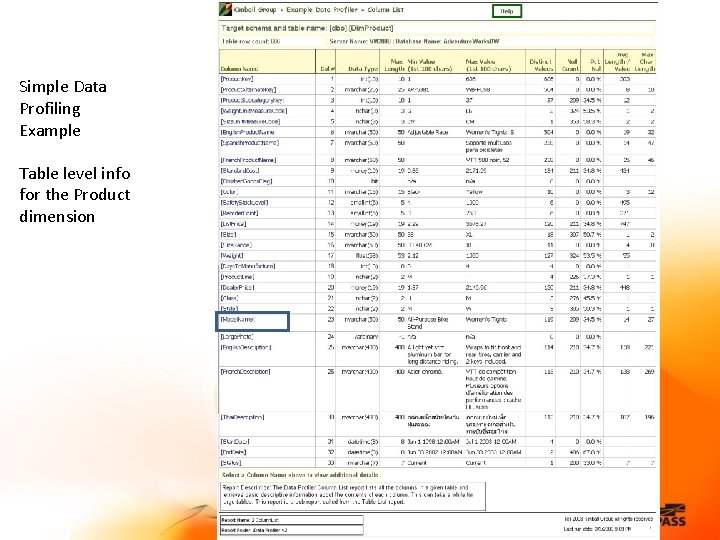720x540 pixels.
Task: Open [DaysToManufacture] column details
Action: pyautogui.click(x=248, y=266)
